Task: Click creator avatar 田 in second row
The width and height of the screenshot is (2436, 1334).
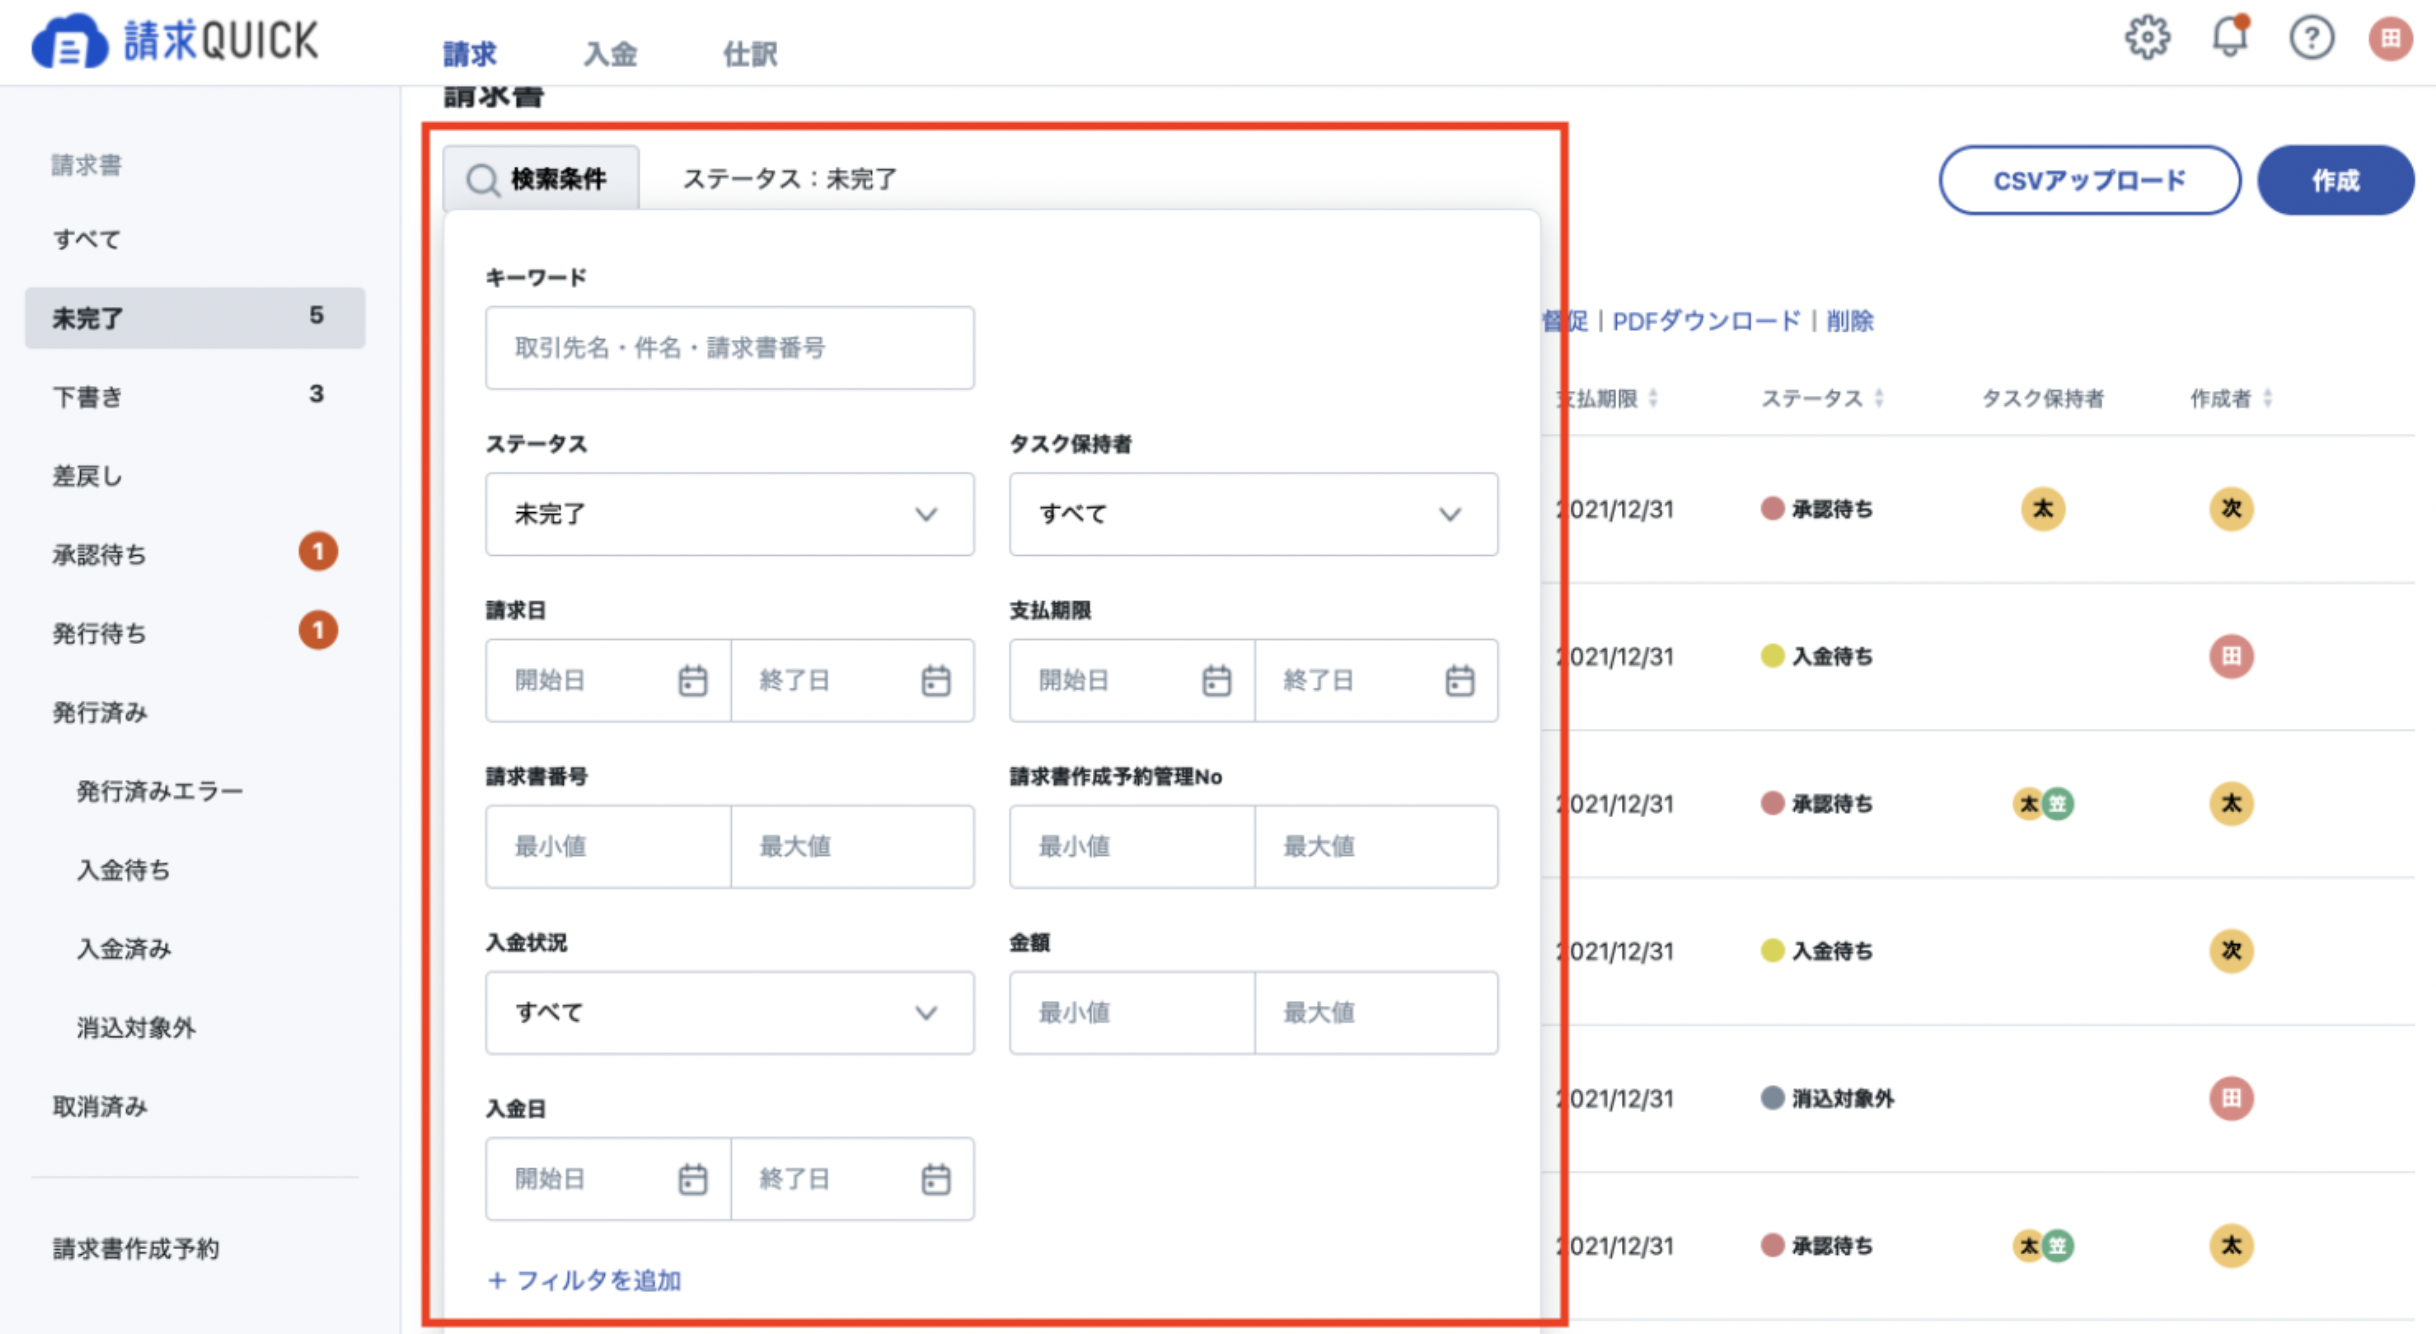Action: (x=2231, y=656)
